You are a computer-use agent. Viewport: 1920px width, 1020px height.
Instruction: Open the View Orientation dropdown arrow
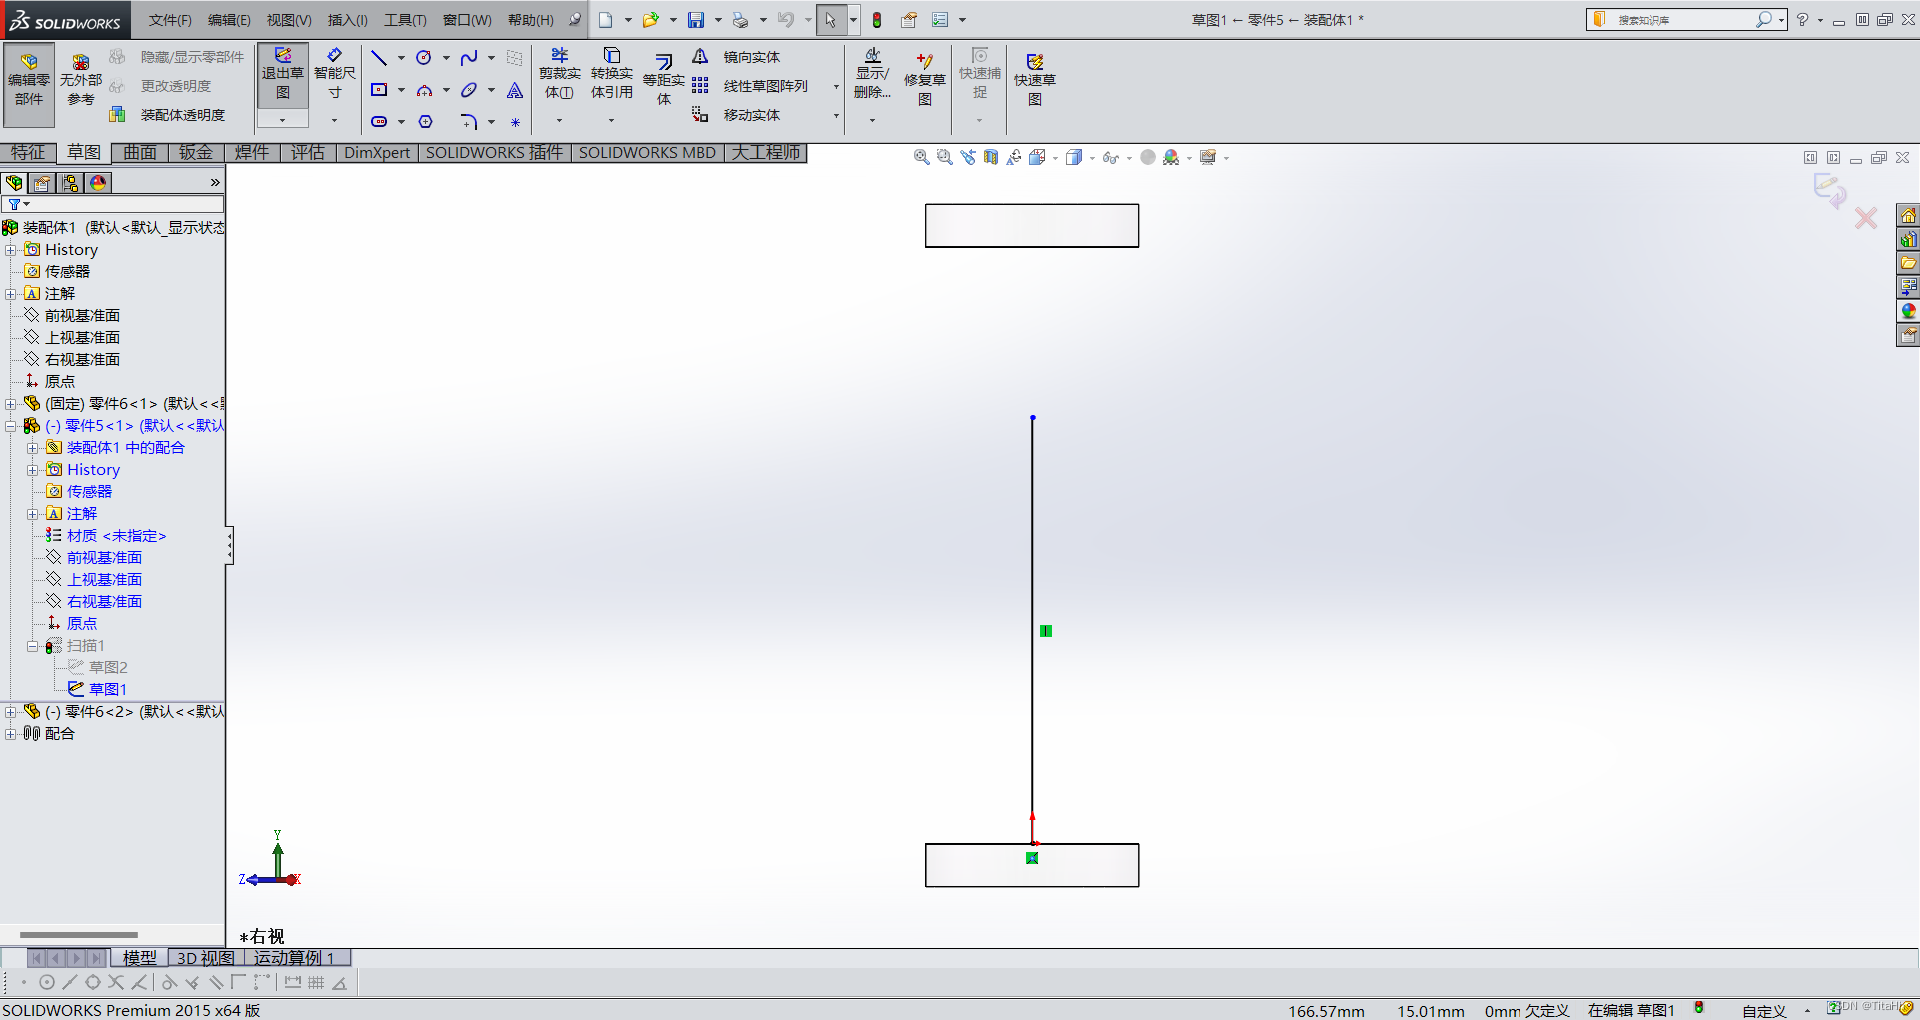tap(1055, 158)
